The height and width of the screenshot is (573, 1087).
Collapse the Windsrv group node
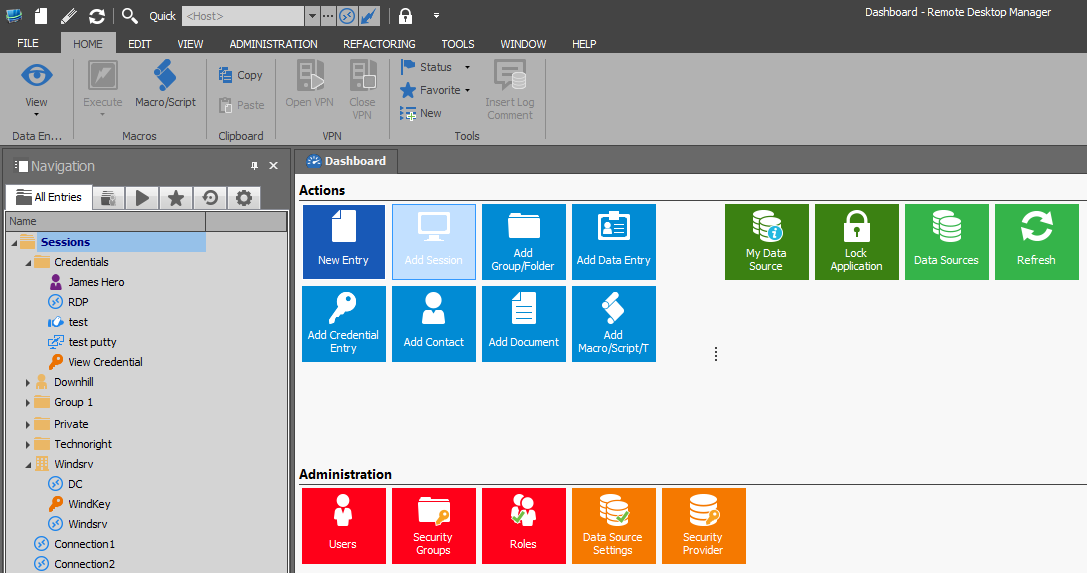(x=28, y=464)
